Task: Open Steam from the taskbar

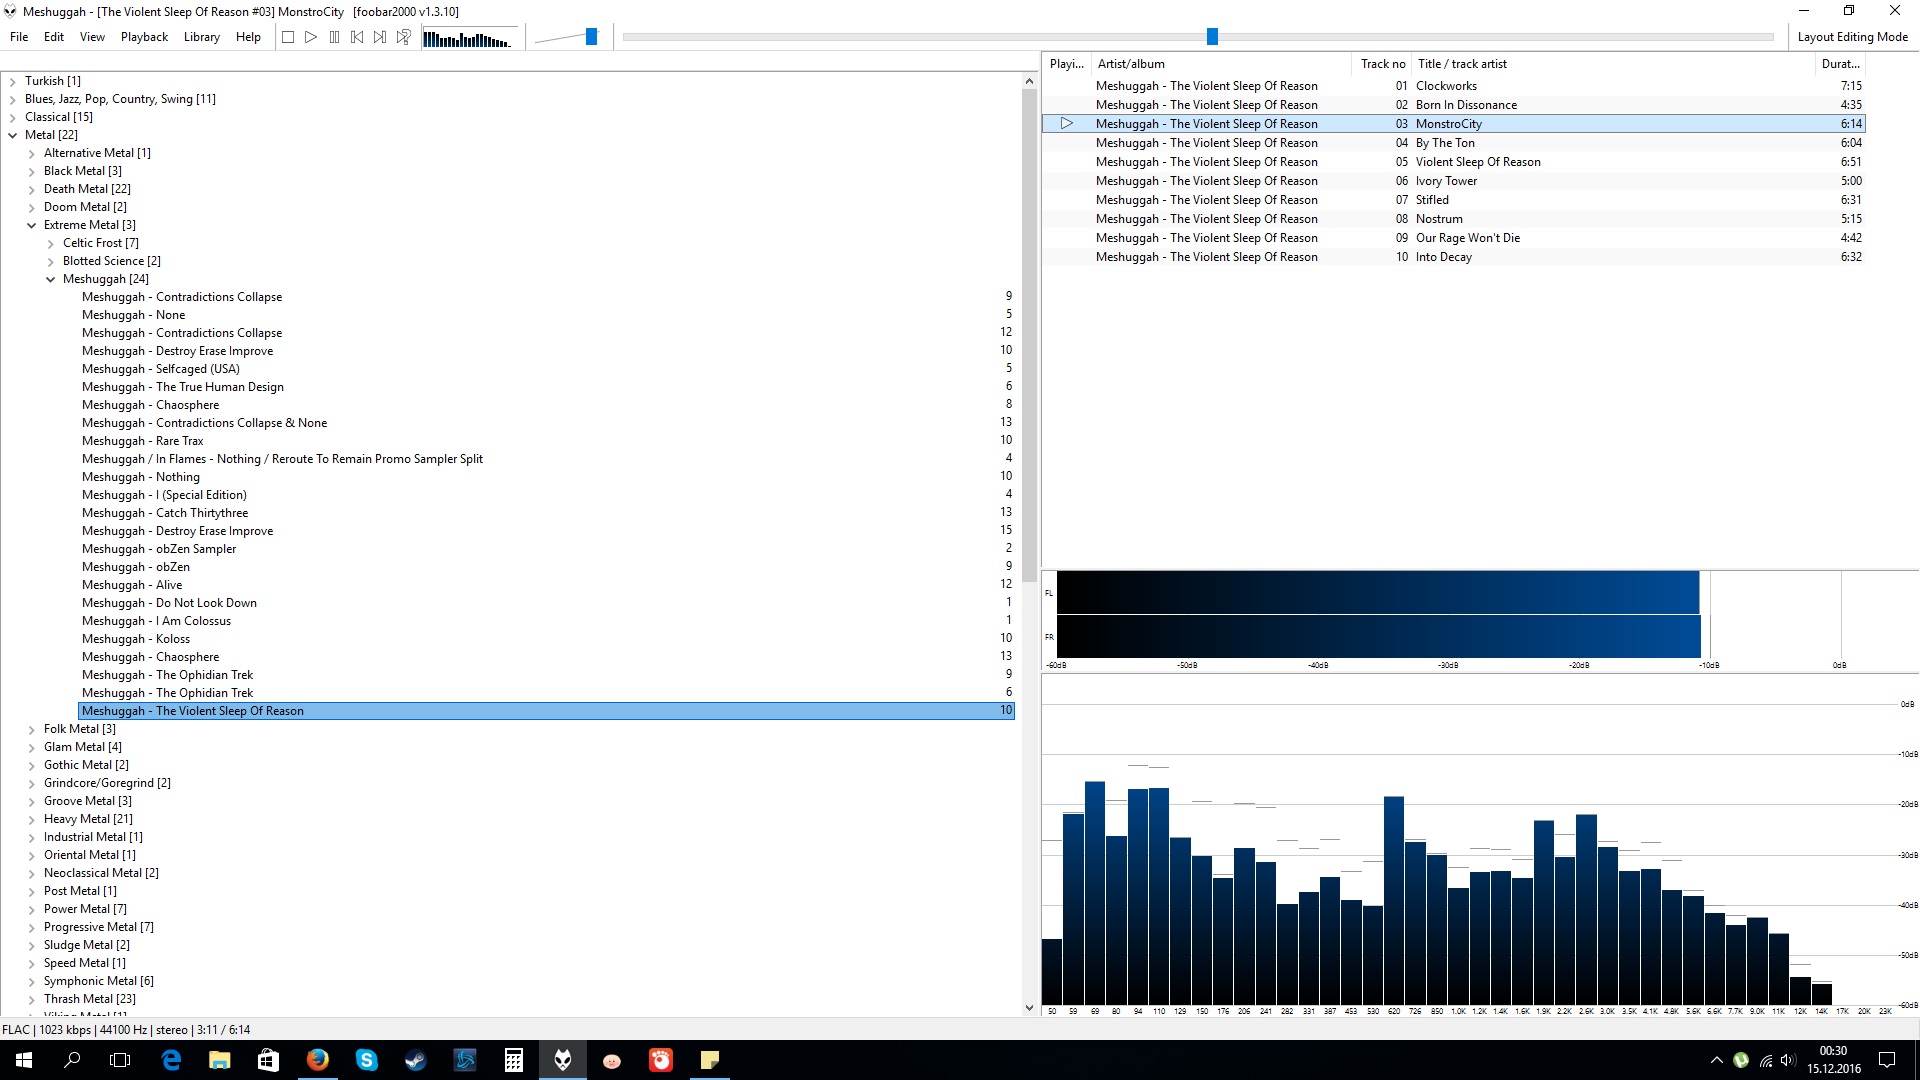Action: 416,1060
